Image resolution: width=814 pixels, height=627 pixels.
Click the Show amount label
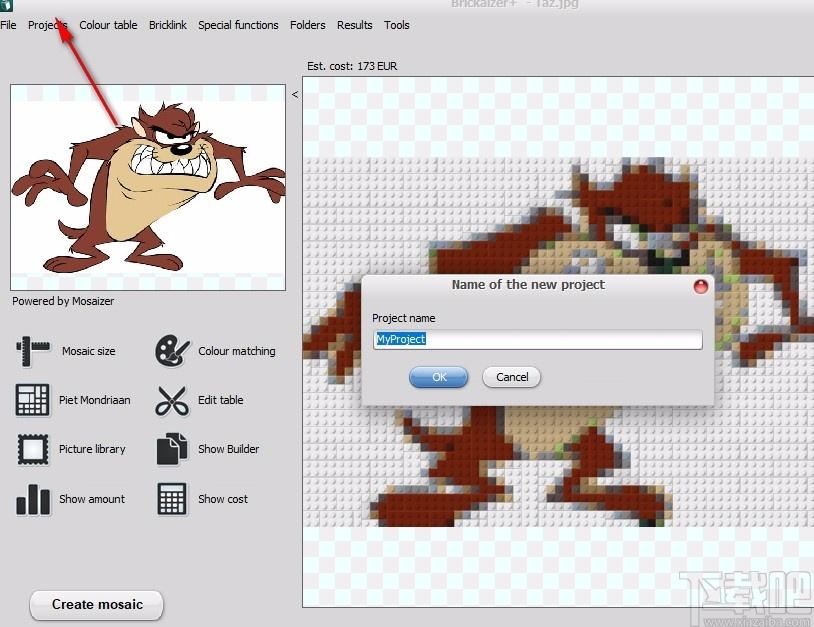pos(92,499)
